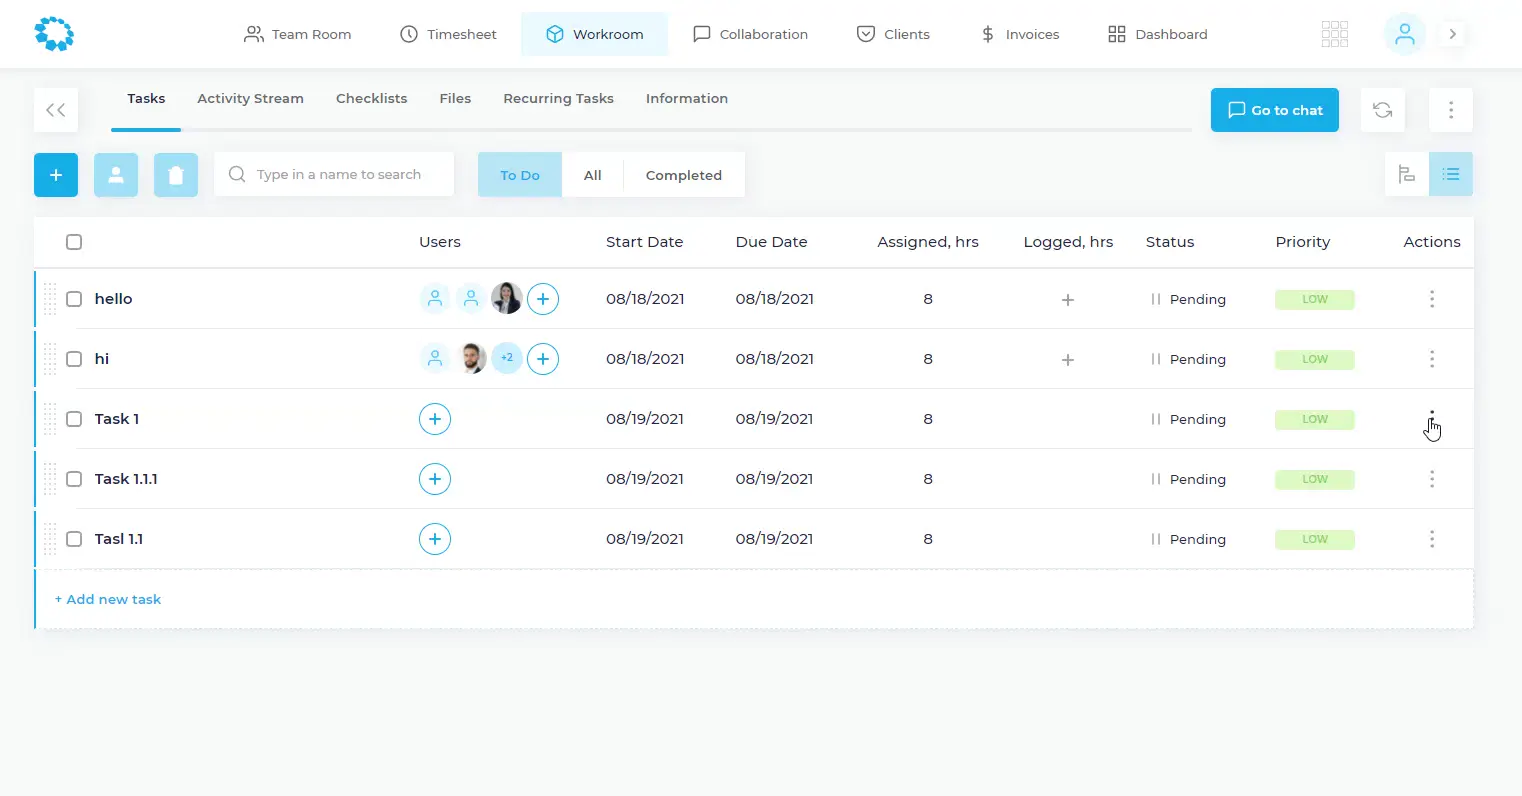Log hours for the hello task

(x=1067, y=299)
